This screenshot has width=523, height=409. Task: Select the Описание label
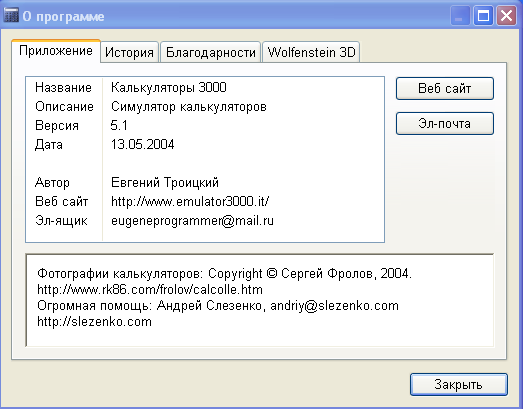pos(64,107)
